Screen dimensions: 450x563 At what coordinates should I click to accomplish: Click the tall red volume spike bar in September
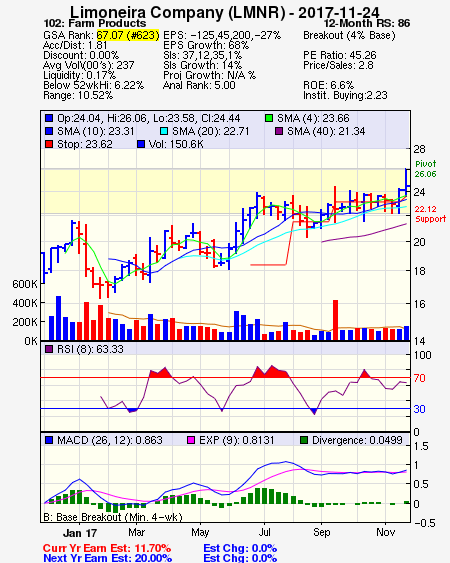click(335, 320)
